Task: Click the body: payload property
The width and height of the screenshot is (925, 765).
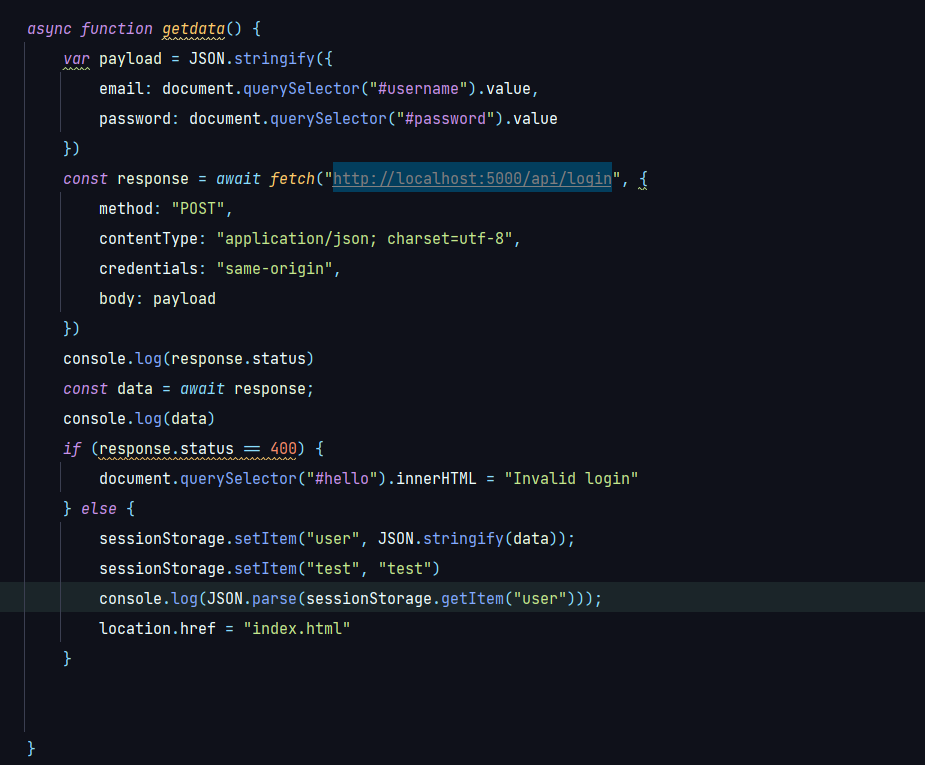Action: click(155, 298)
